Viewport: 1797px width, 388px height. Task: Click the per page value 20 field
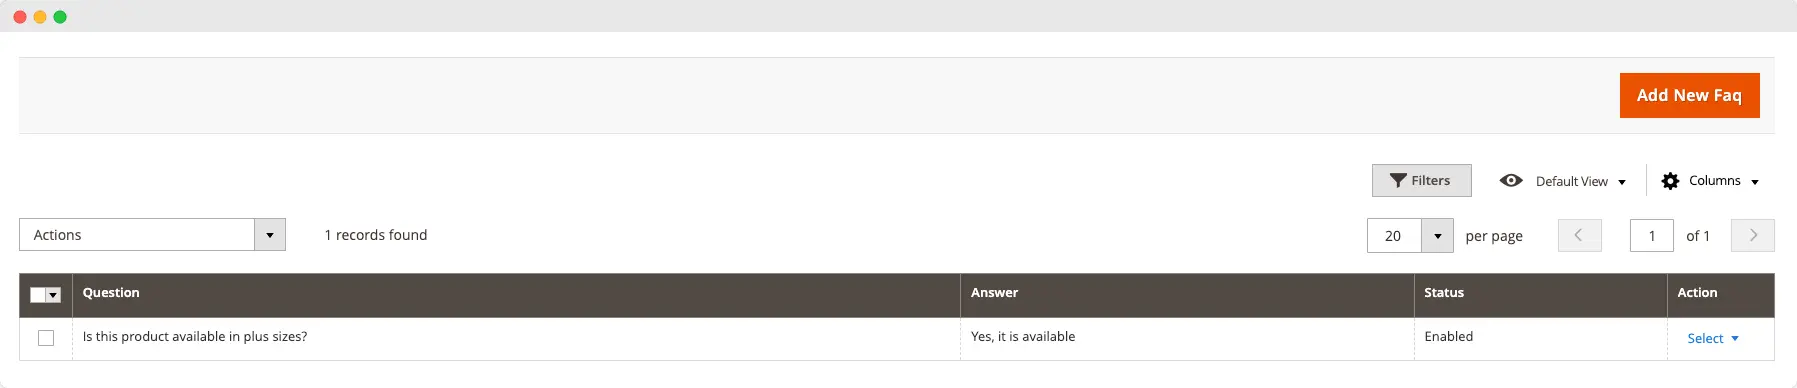(1394, 236)
